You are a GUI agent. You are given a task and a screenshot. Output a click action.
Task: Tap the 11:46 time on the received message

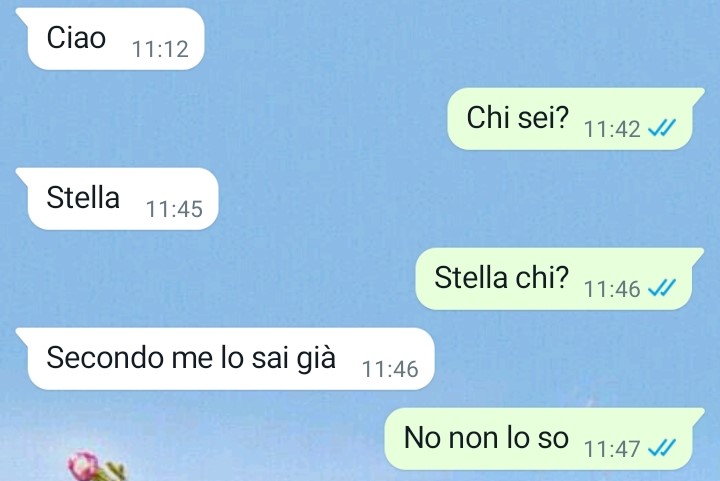click(390, 369)
